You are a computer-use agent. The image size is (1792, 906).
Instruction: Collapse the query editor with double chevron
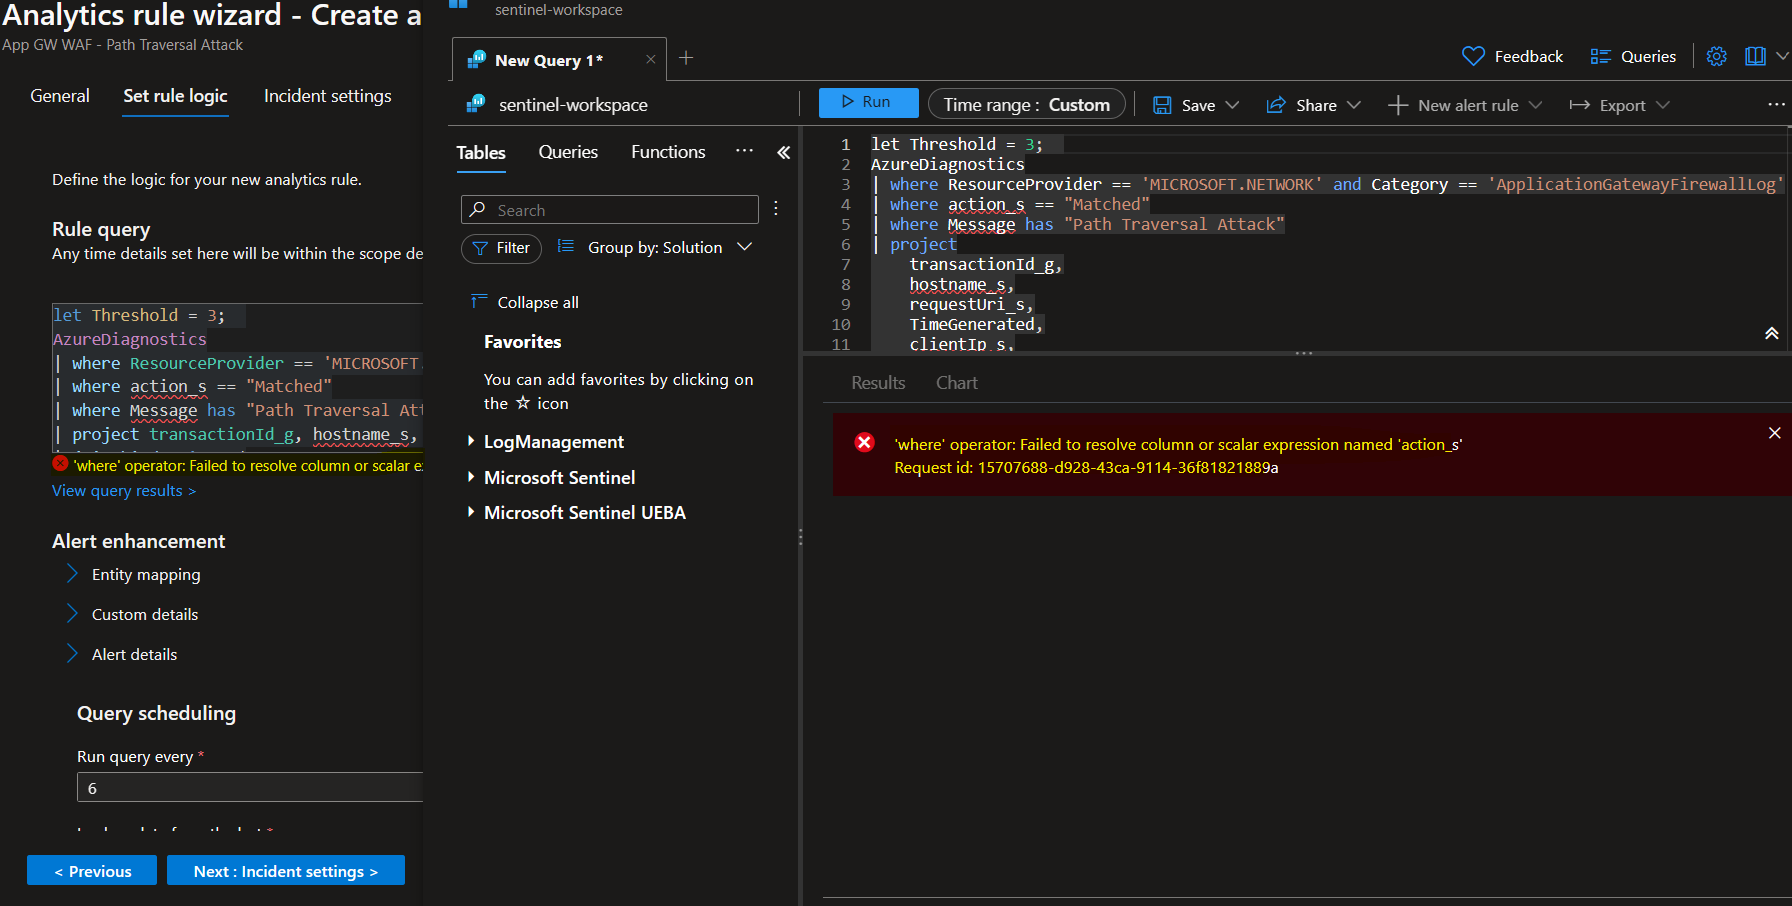click(x=1771, y=334)
